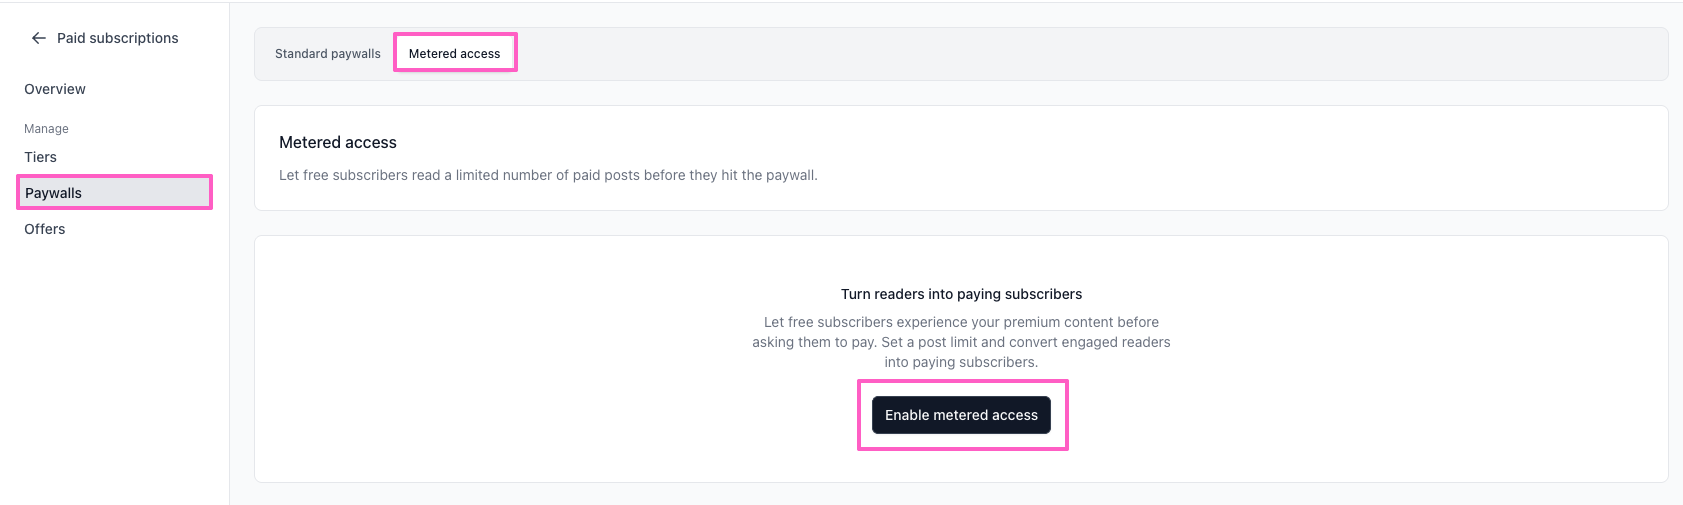Click empty space right of the Metered access tab
The width and height of the screenshot is (1683, 505).
[x=1090, y=54]
